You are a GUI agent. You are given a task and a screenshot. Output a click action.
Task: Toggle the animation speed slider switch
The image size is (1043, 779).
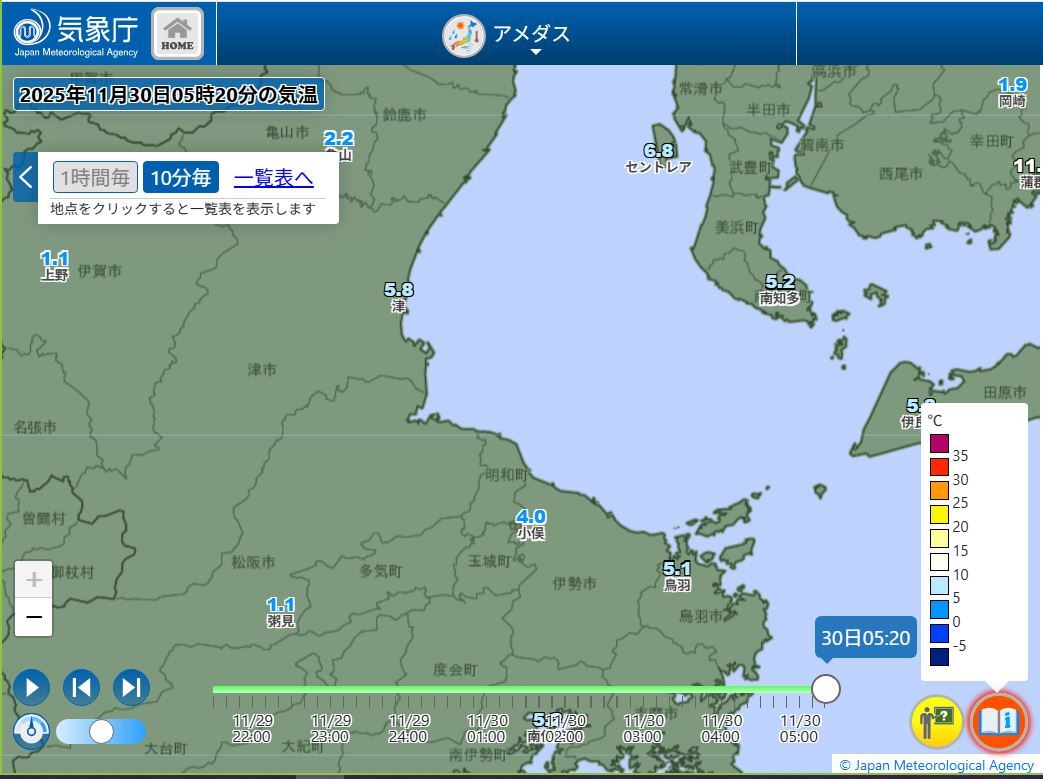click(101, 732)
